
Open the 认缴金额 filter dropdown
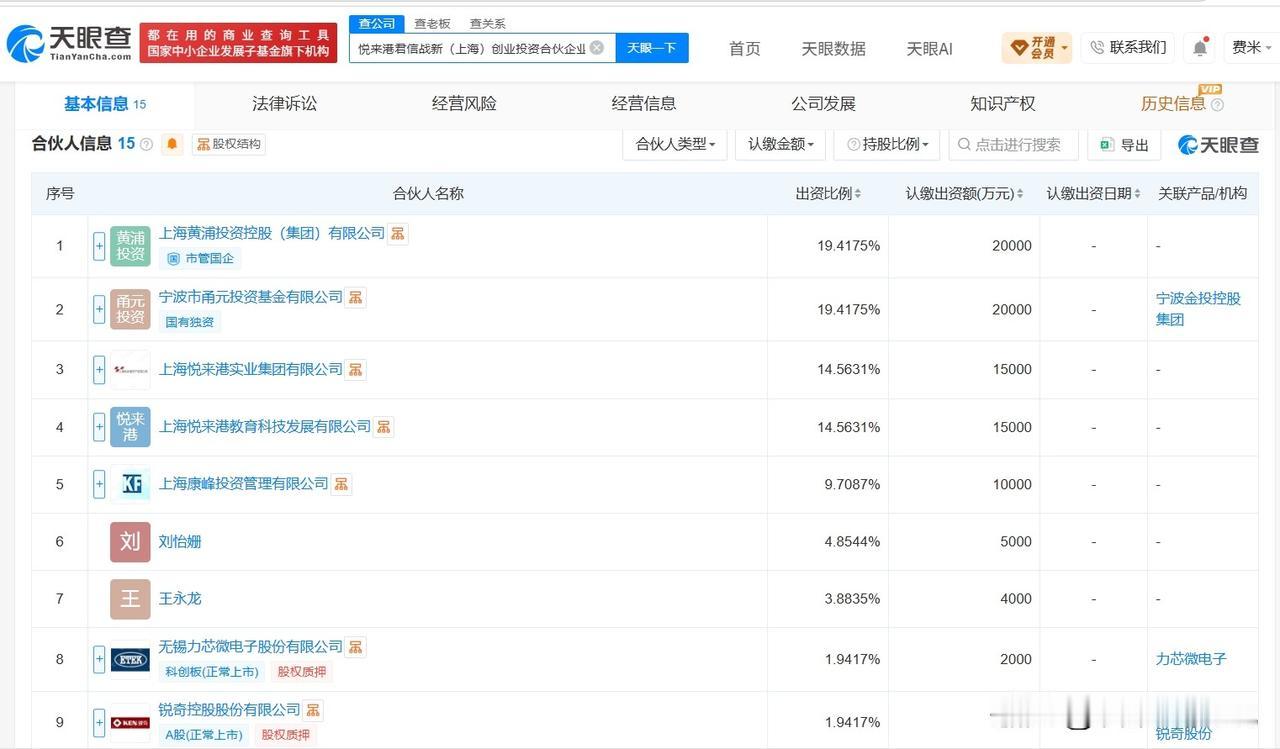780,144
